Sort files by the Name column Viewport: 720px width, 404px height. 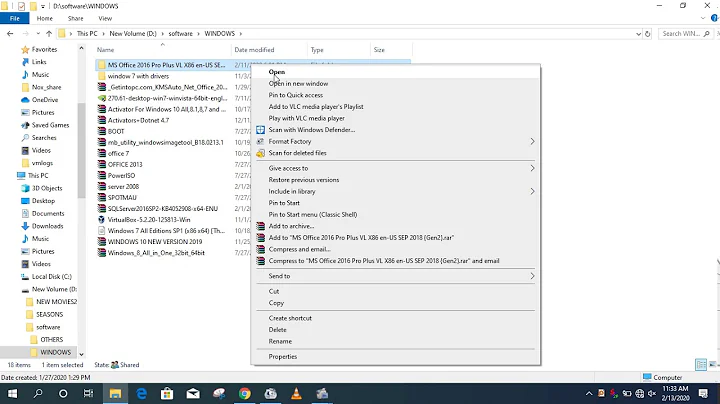pyautogui.click(x=105, y=50)
